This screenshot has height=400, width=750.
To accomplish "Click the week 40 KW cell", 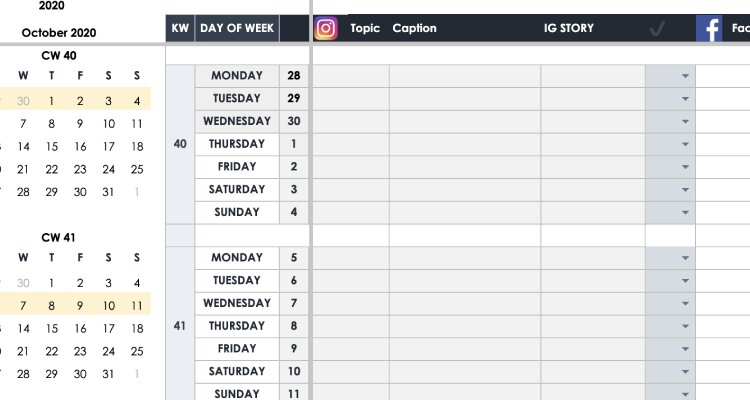I will [180, 144].
